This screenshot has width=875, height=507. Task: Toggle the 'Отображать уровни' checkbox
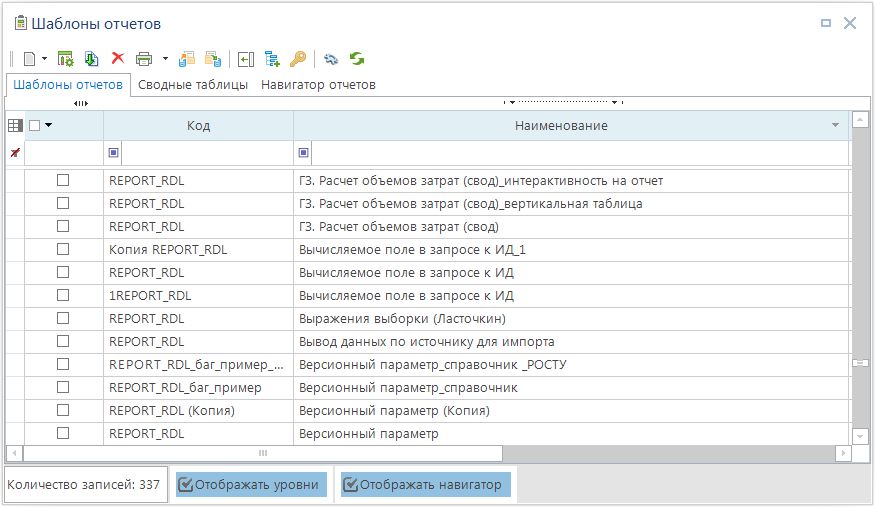pyautogui.click(x=185, y=485)
